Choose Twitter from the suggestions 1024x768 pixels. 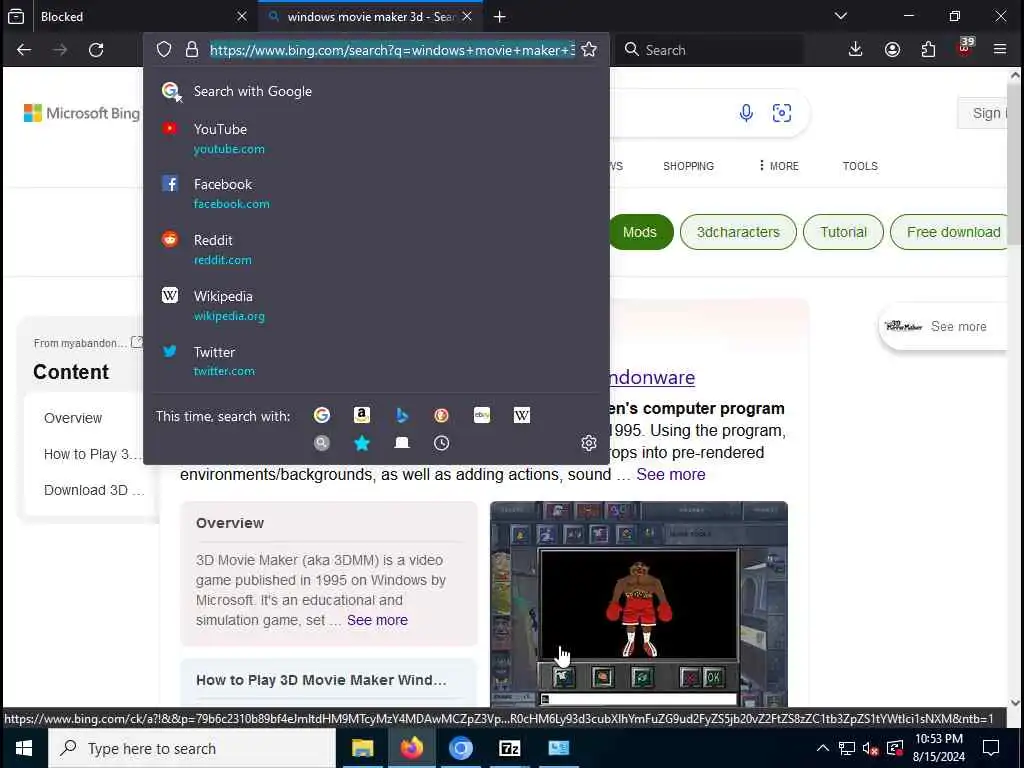click(376, 361)
